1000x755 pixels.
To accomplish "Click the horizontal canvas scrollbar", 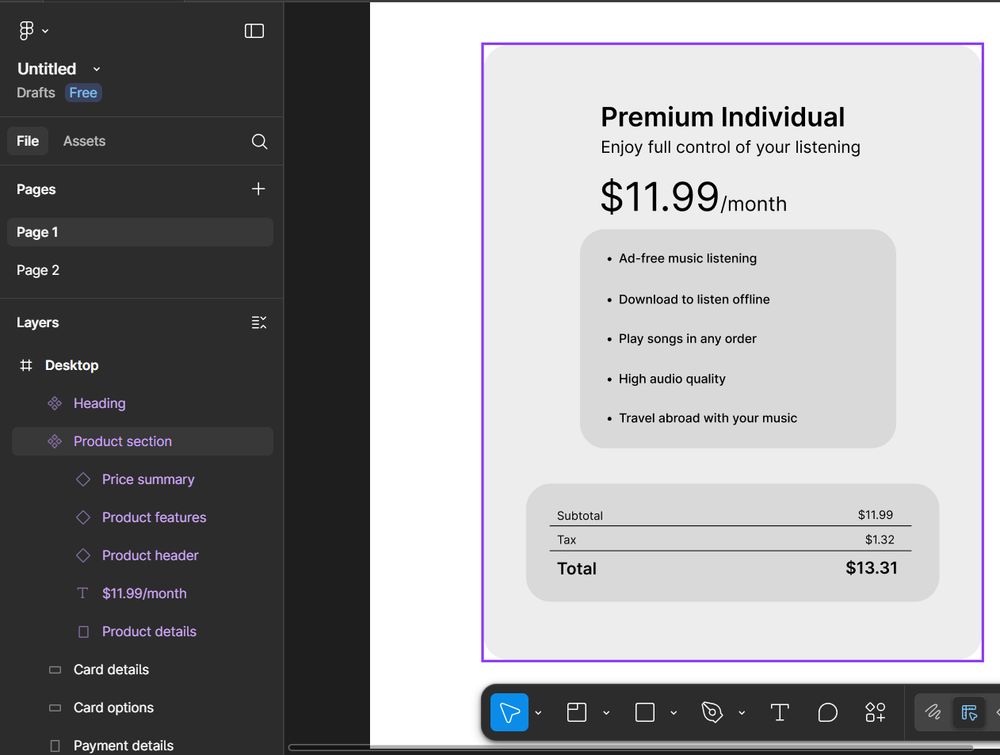I will tap(630, 747).
